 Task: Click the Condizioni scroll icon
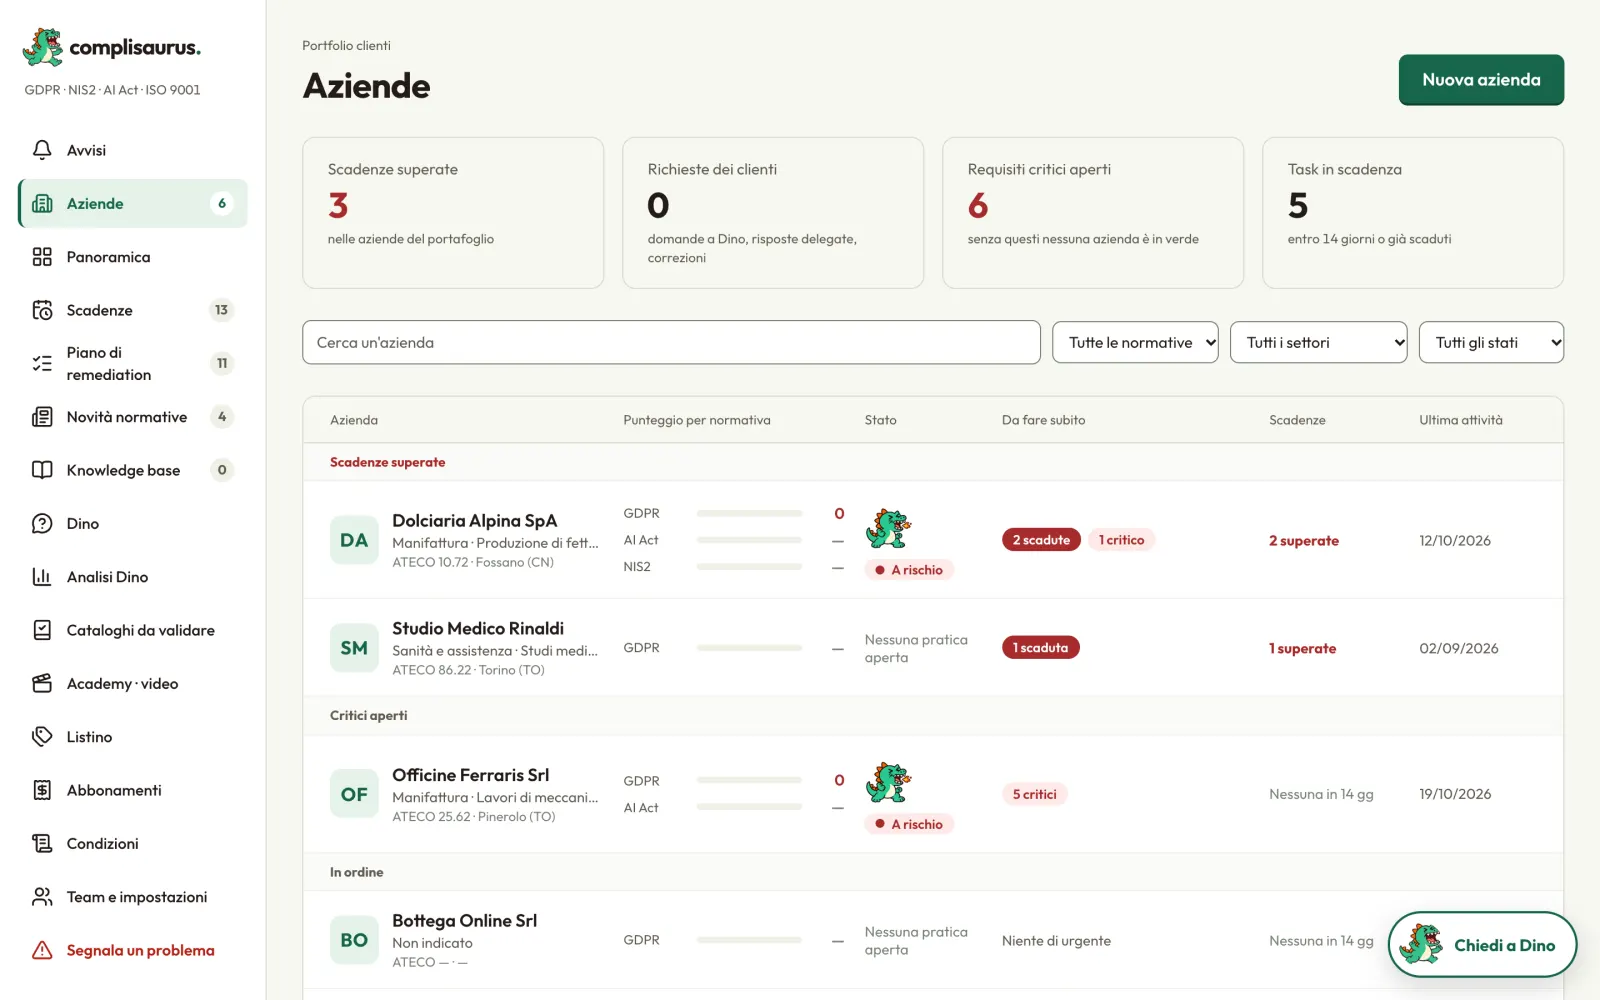[x=42, y=843]
